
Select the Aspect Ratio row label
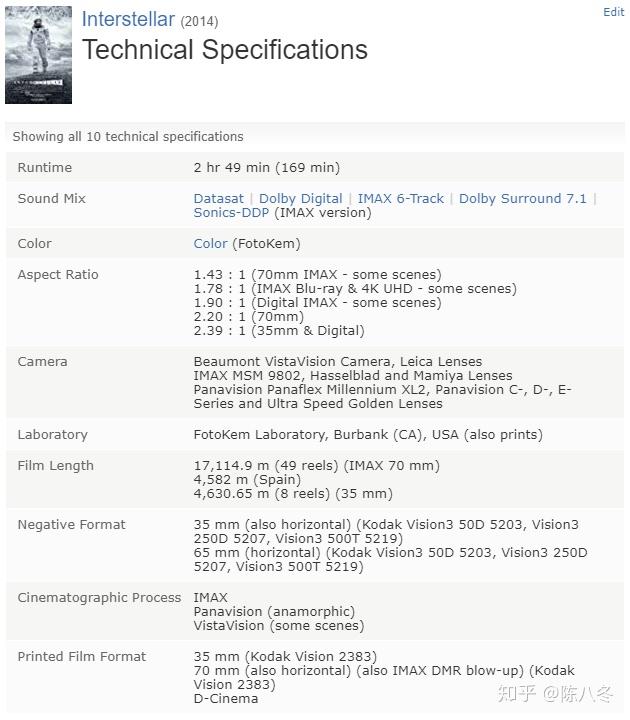pos(58,274)
